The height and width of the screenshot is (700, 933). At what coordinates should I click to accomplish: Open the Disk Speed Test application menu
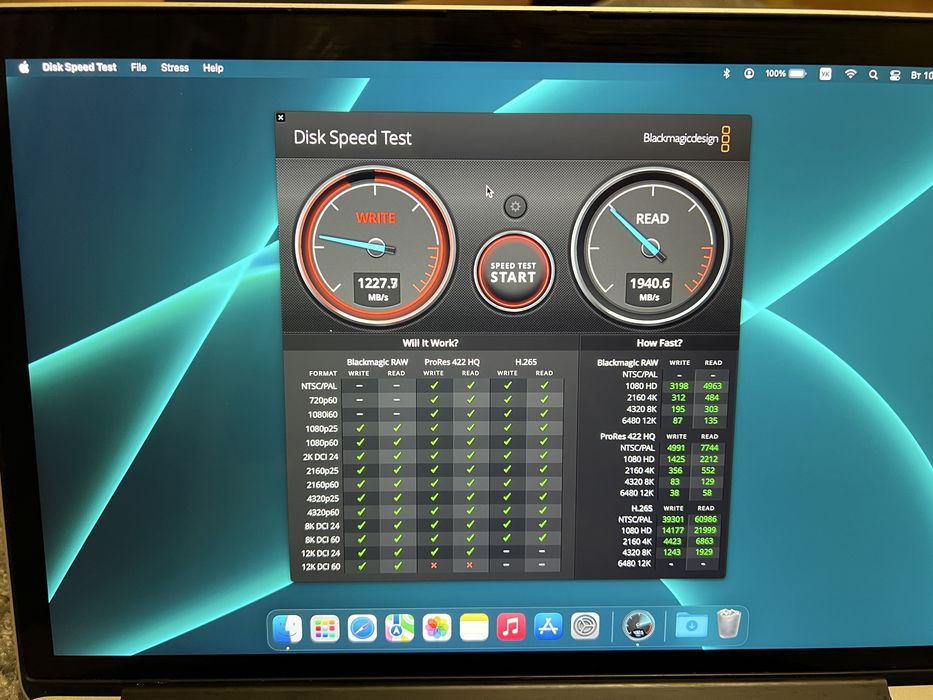coord(79,67)
